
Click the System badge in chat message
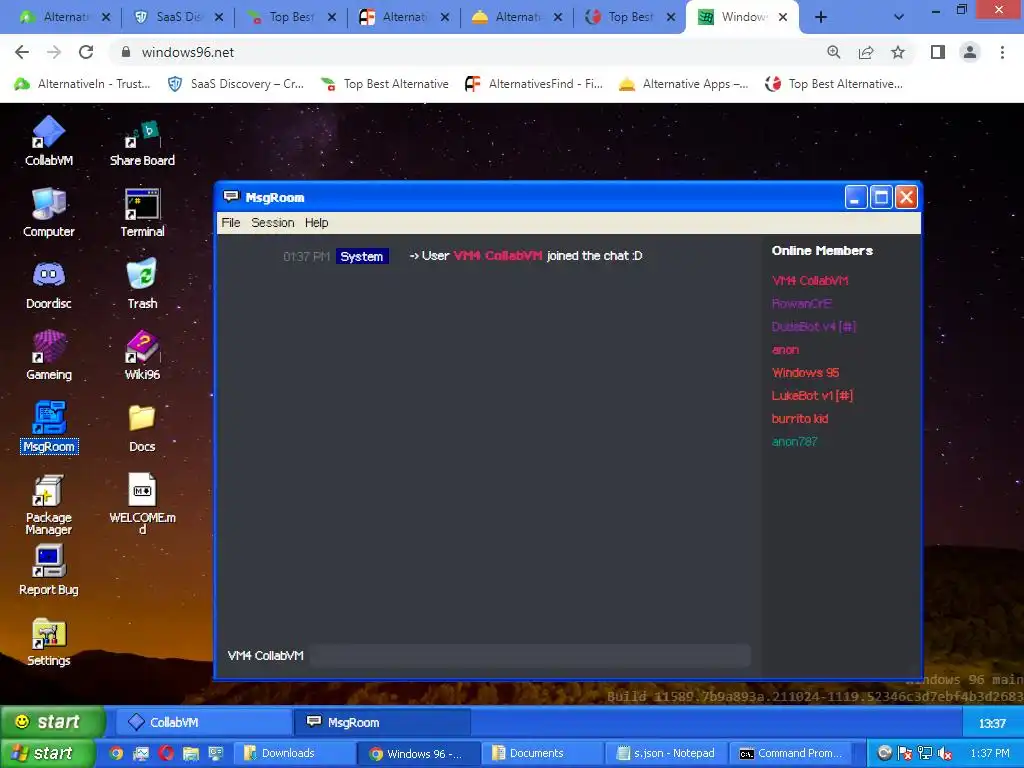(362, 256)
